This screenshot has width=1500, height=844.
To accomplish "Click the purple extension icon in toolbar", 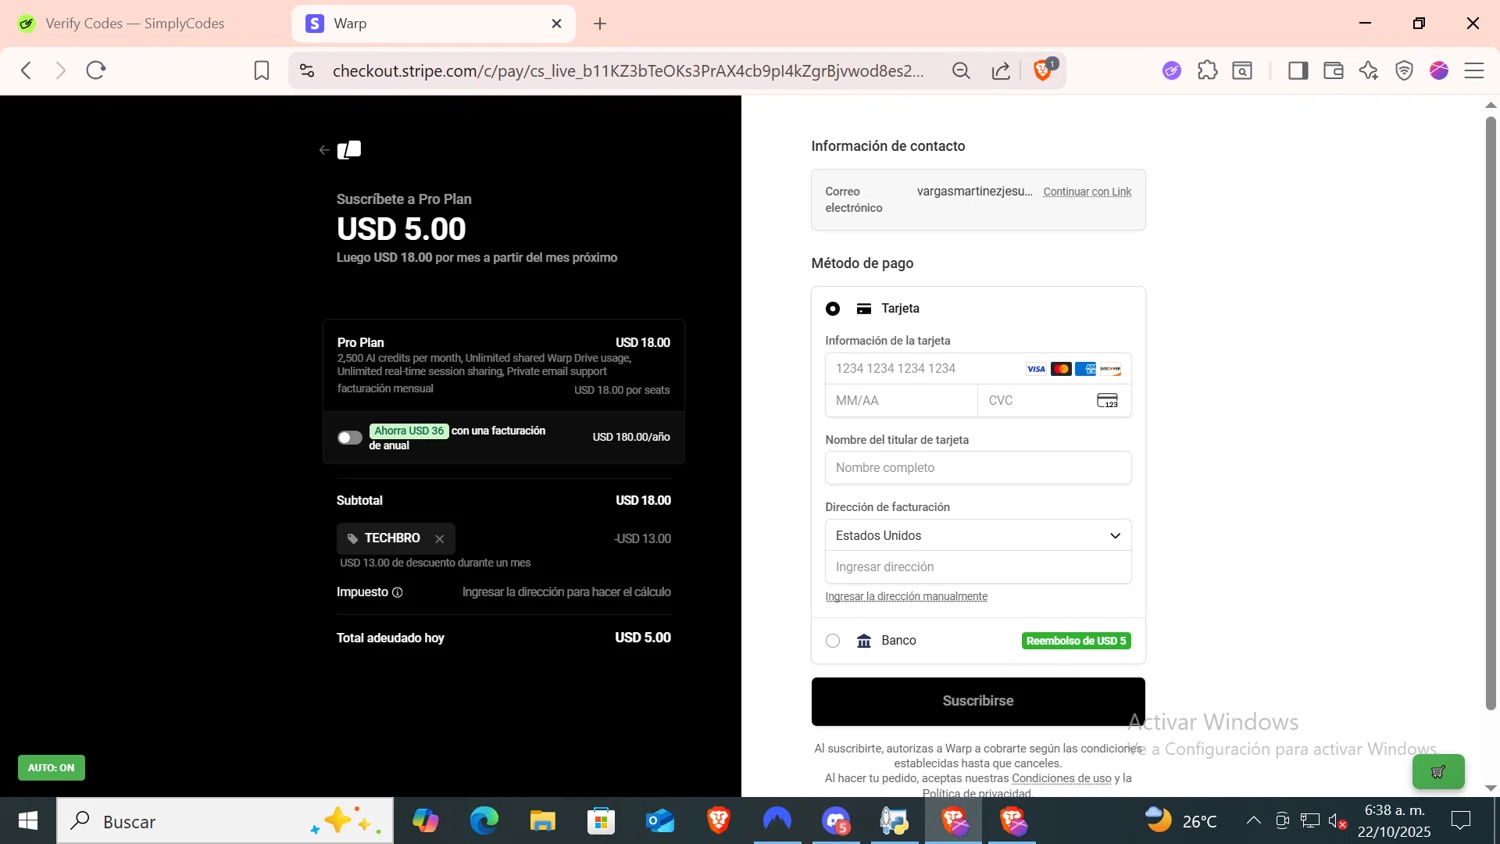I will [x=1172, y=70].
